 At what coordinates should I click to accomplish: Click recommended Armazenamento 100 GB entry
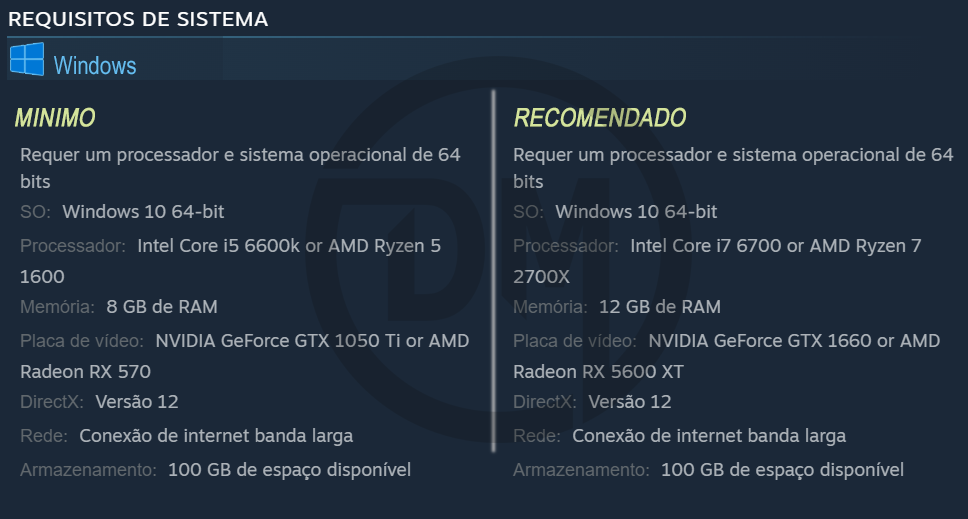[708, 470]
